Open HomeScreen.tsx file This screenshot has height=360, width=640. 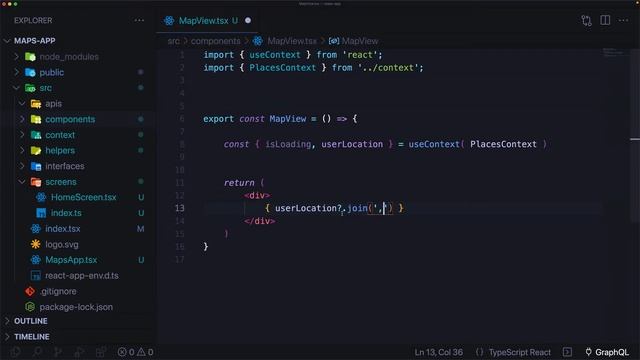[x=83, y=197]
